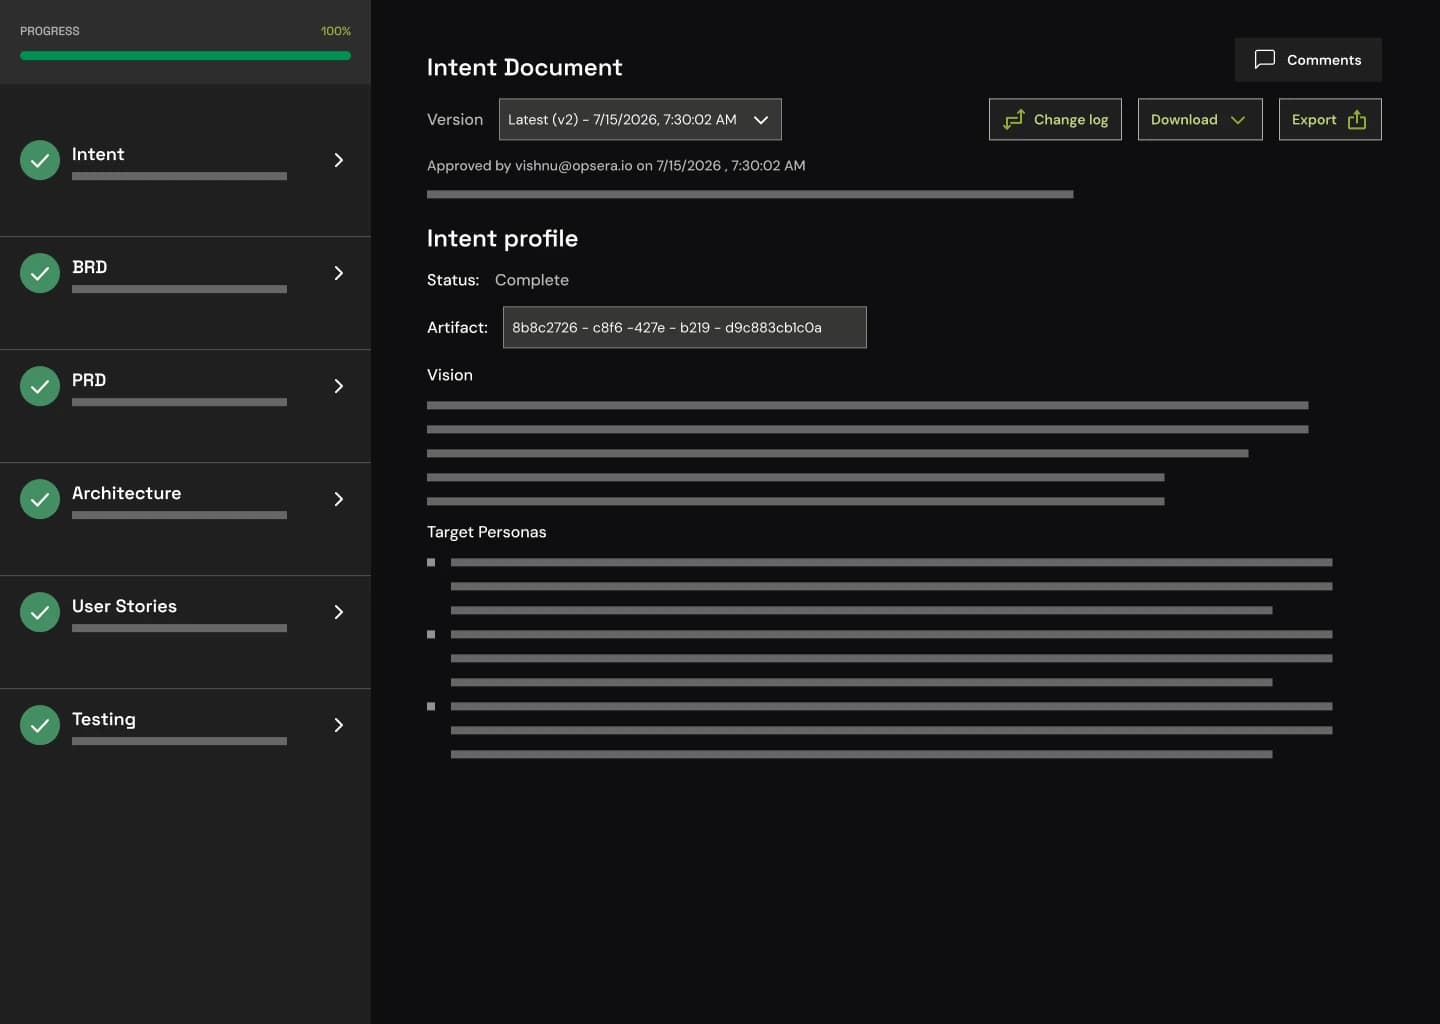Screen dimensions: 1440x1024
Task: Open the Version dropdown showing Latest (v2)
Action: (640, 119)
